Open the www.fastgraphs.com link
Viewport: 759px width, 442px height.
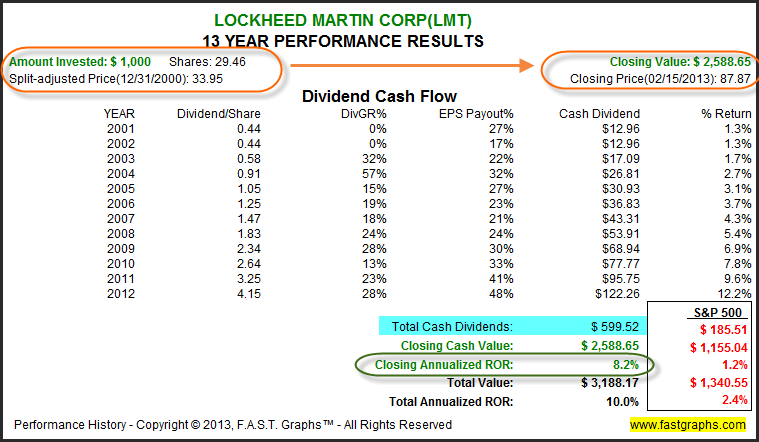point(687,425)
